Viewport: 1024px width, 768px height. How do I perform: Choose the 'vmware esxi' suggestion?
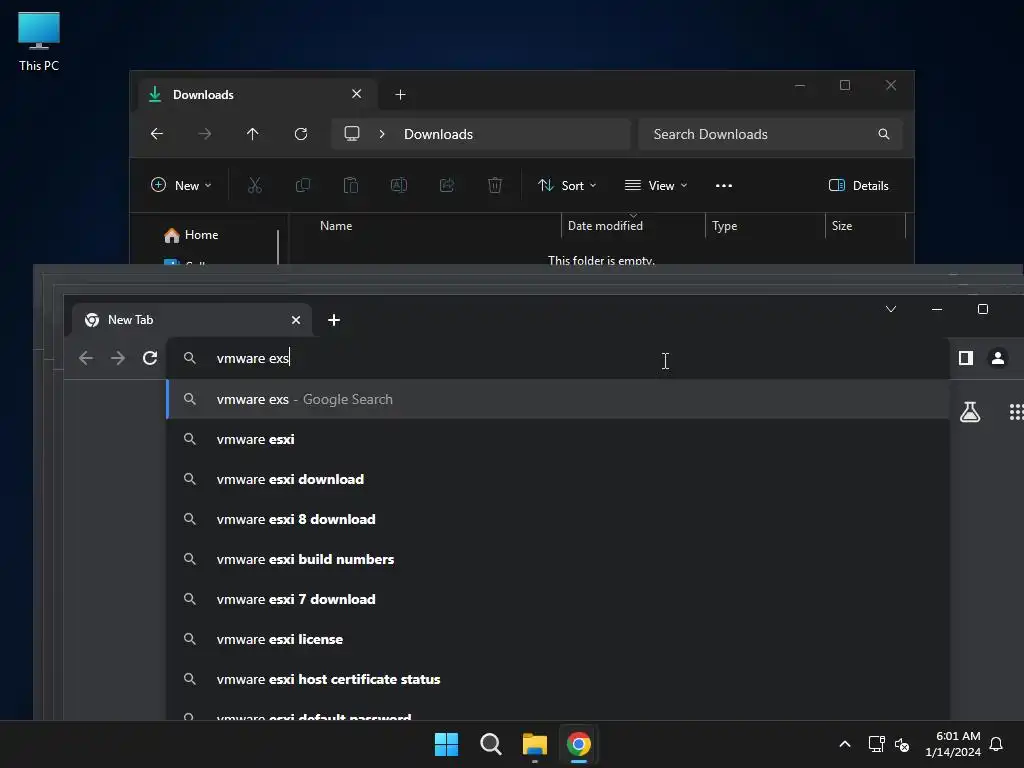click(x=558, y=439)
